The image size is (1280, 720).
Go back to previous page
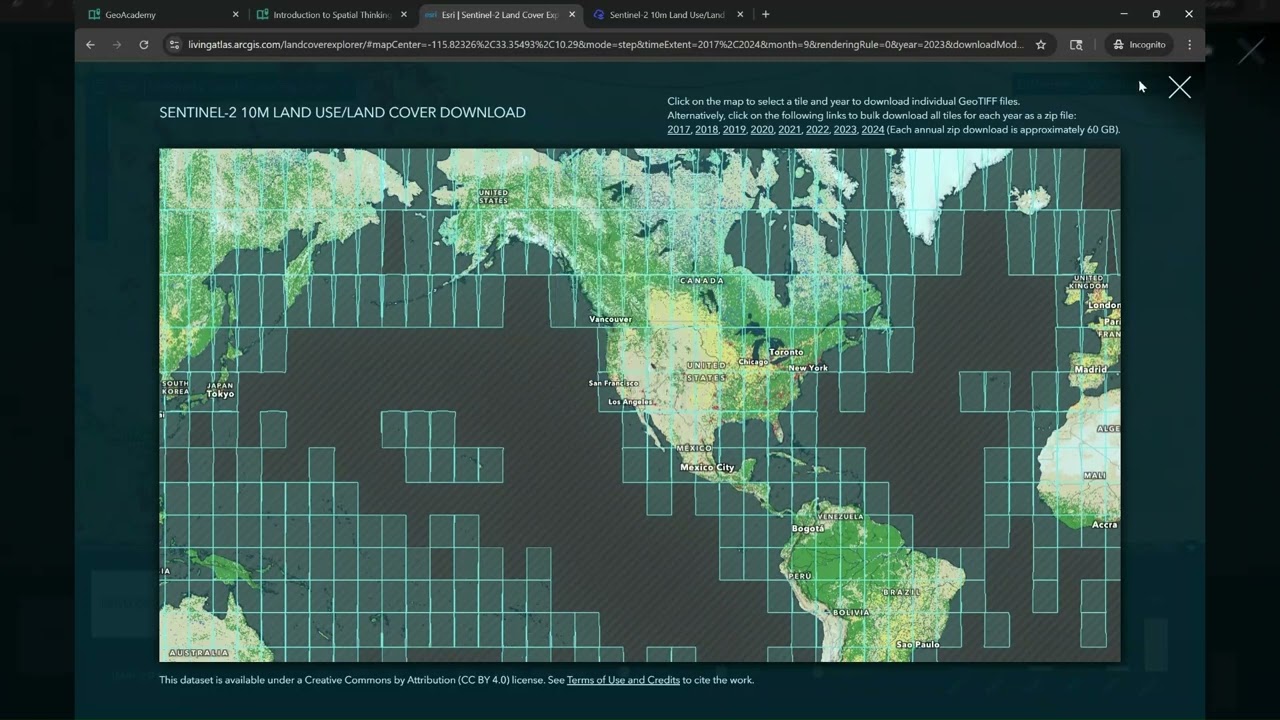pyautogui.click(x=90, y=45)
